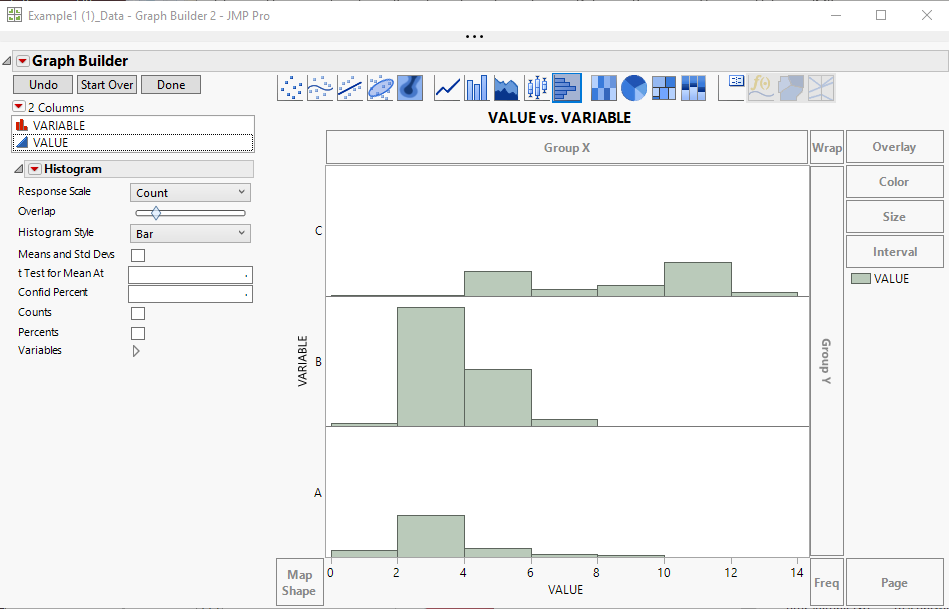Click the Wrap drop zone

click(x=827, y=148)
